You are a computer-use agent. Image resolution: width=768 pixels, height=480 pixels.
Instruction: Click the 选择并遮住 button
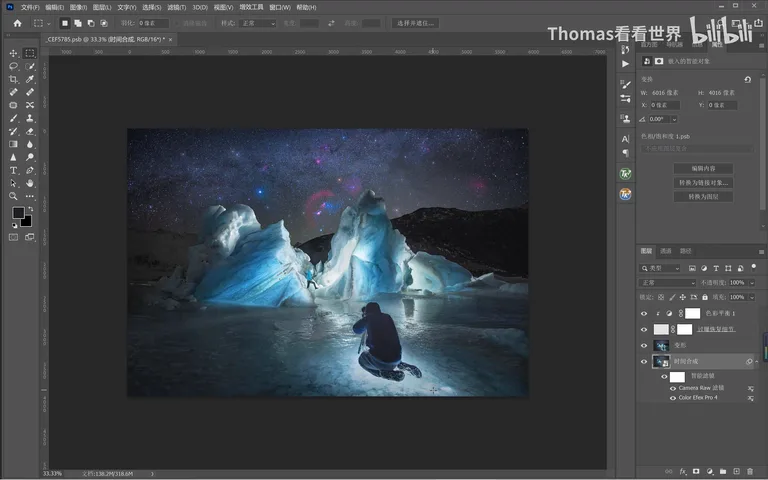coord(415,23)
